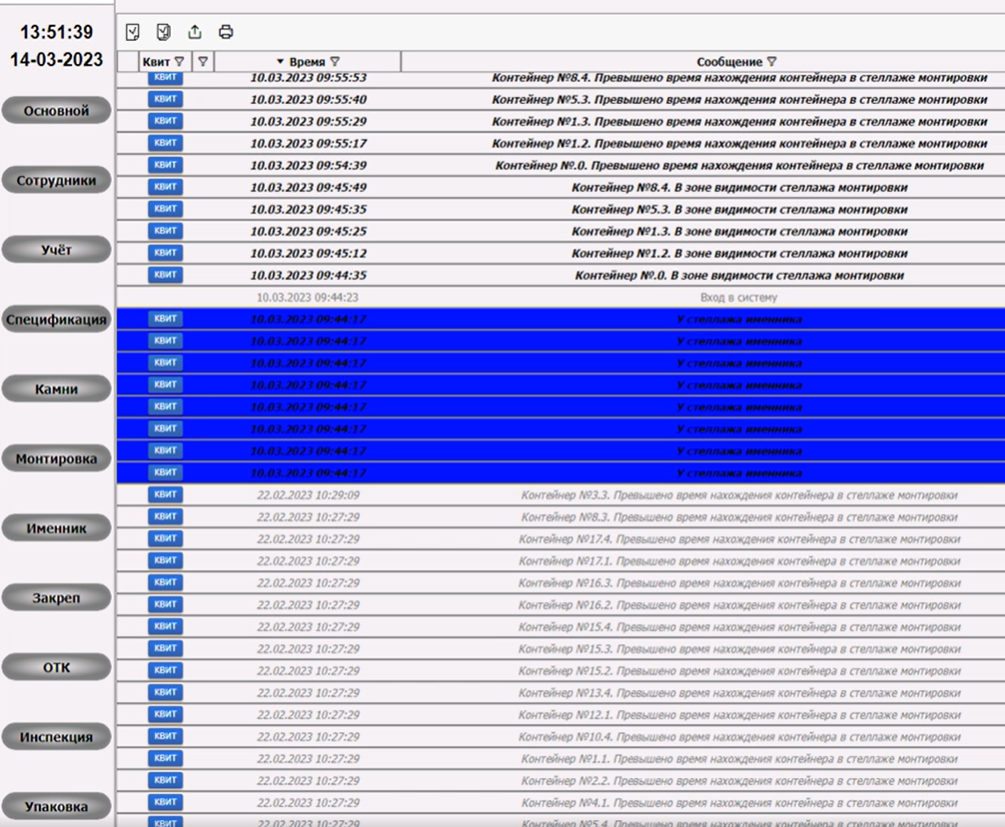
Task: Open the Упаковка section
Action: click(56, 806)
